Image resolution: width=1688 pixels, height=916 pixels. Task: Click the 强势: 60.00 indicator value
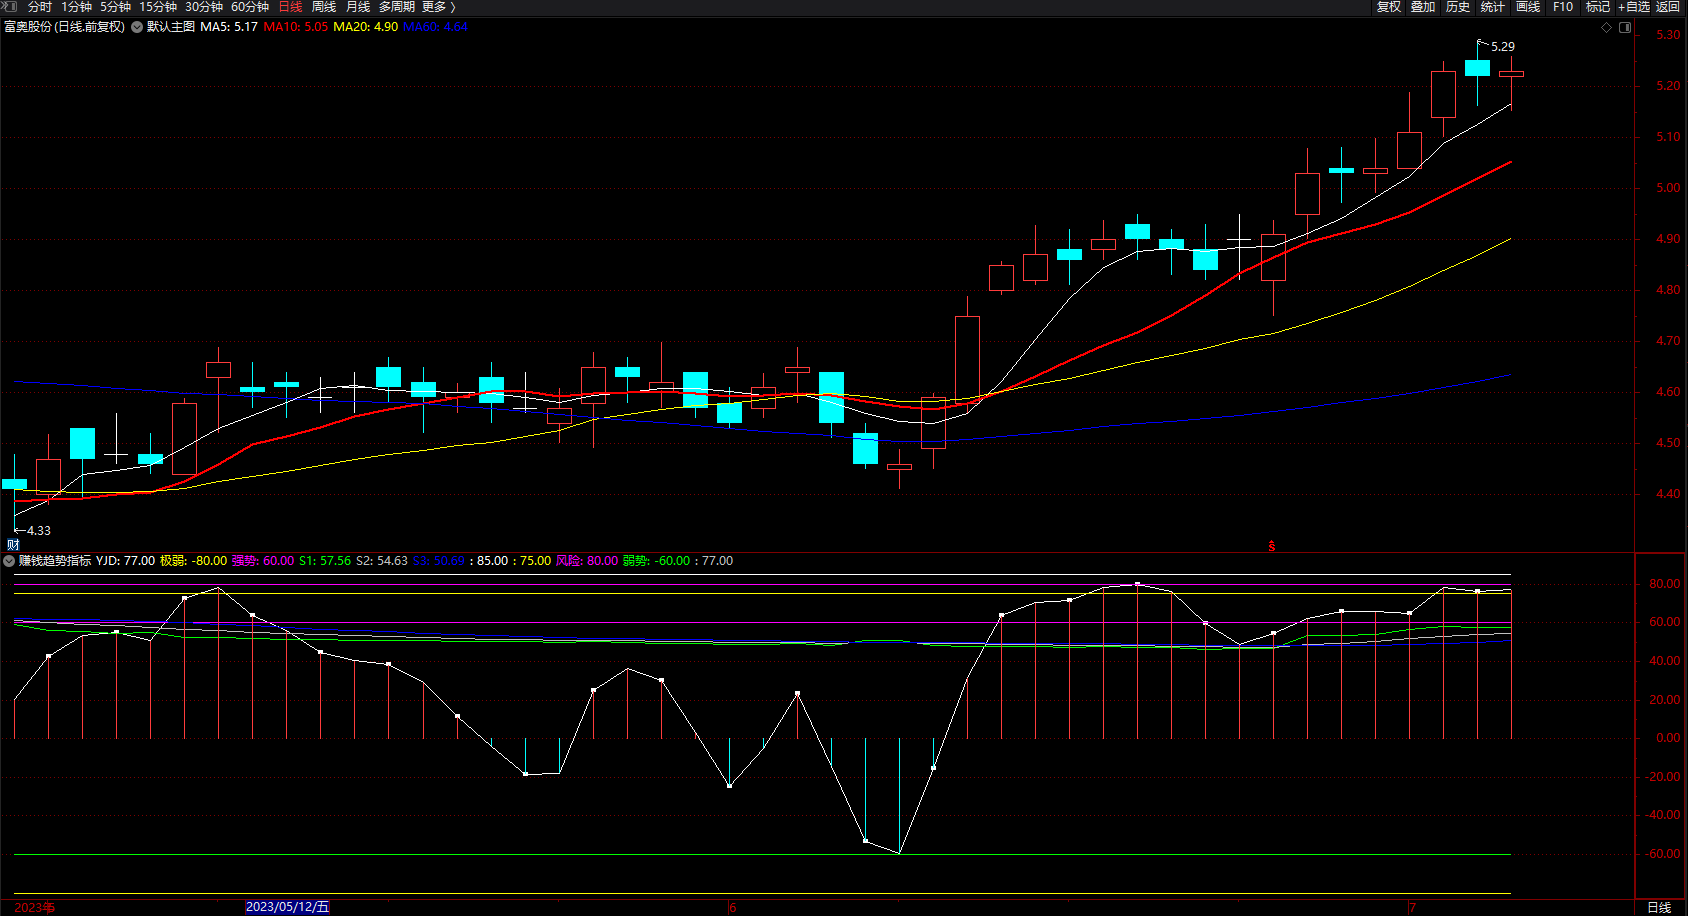point(263,561)
